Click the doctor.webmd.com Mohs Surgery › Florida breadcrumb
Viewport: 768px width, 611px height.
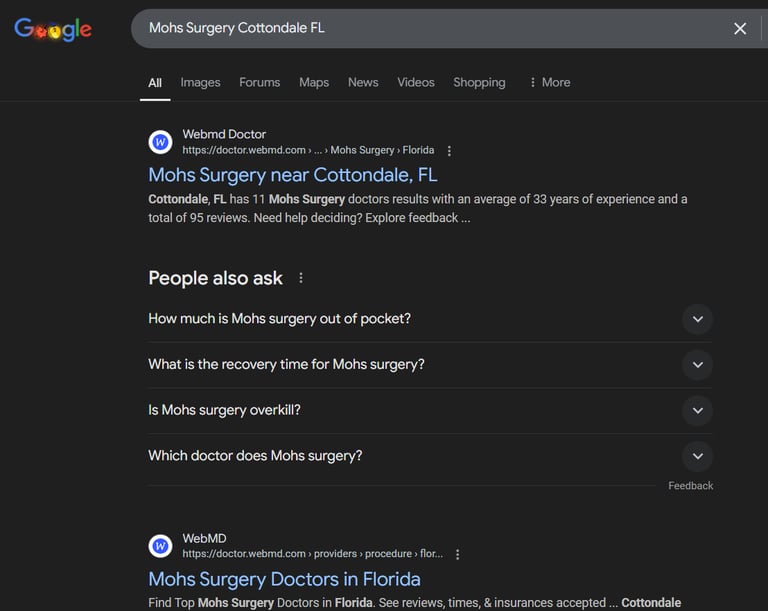pos(308,150)
